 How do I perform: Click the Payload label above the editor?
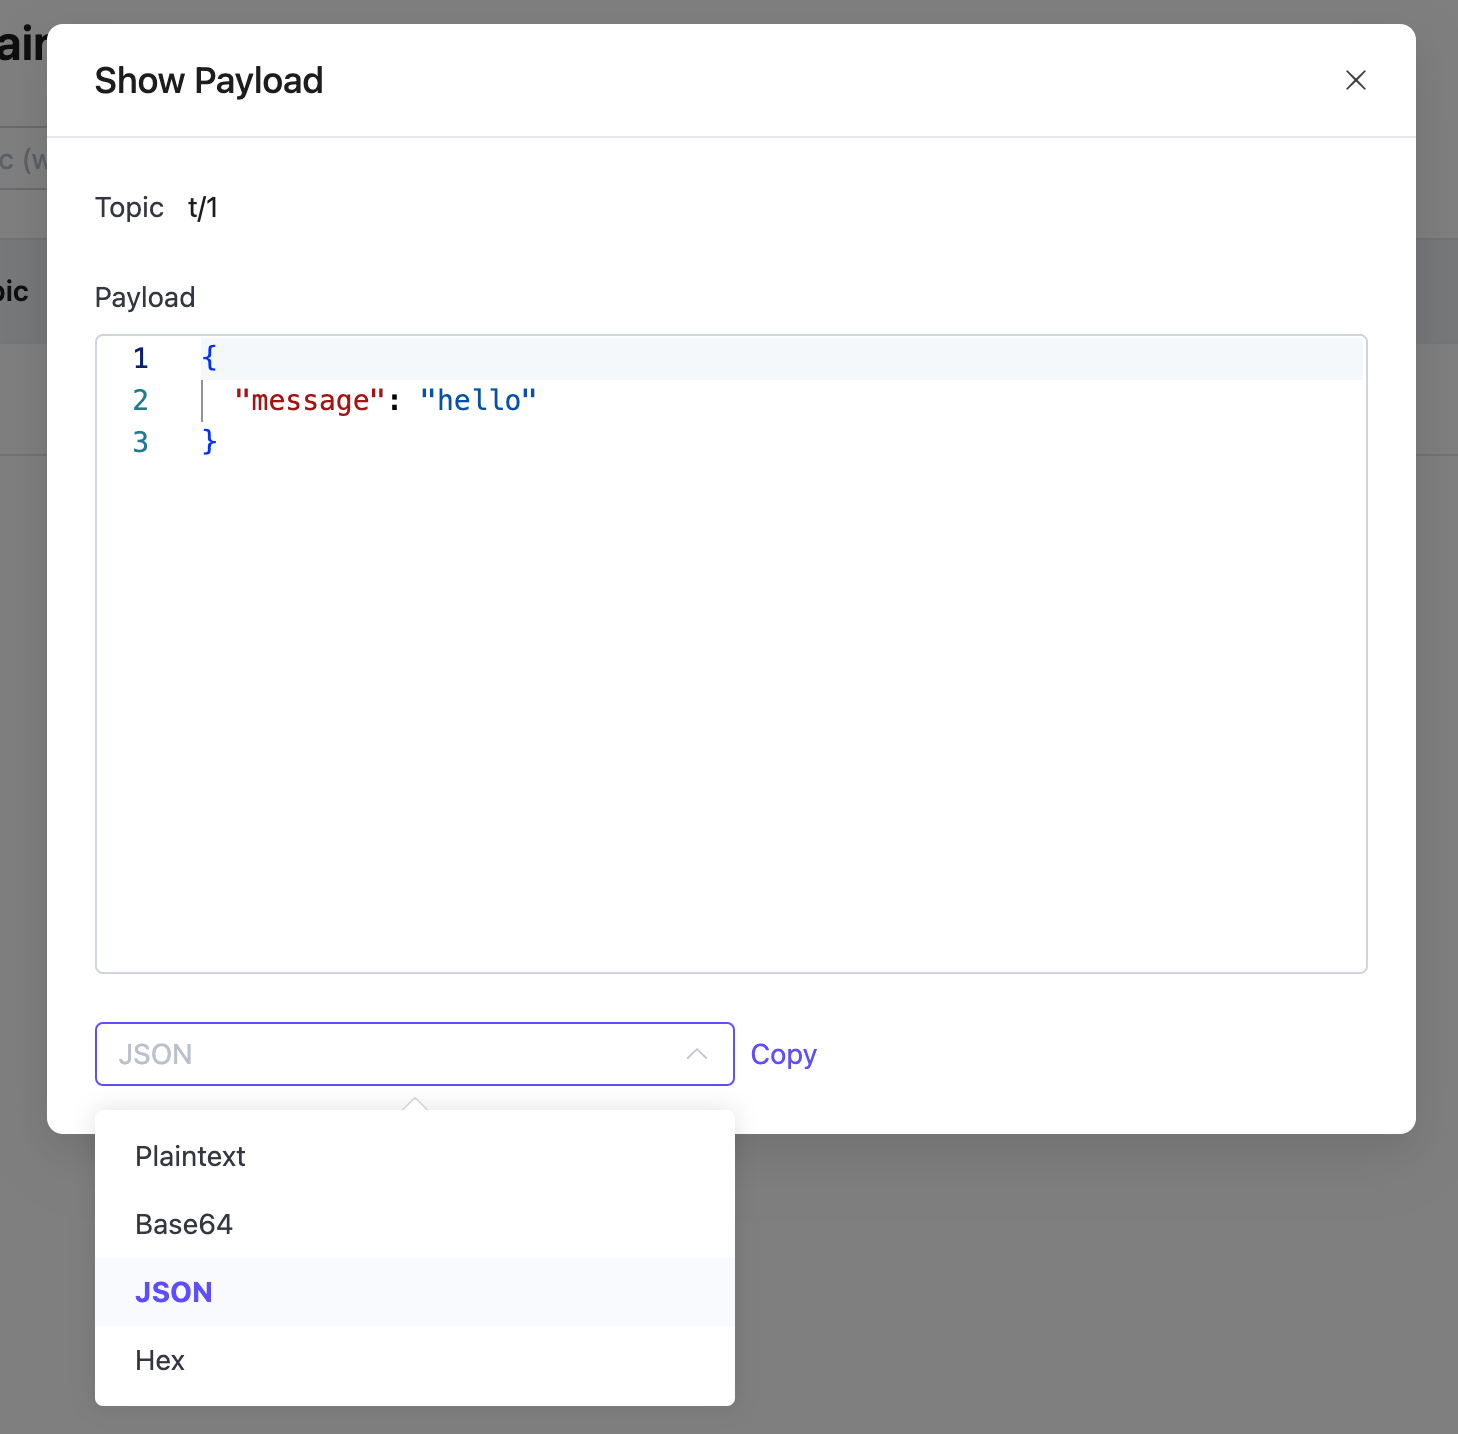pyautogui.click(x=145, y=297)
